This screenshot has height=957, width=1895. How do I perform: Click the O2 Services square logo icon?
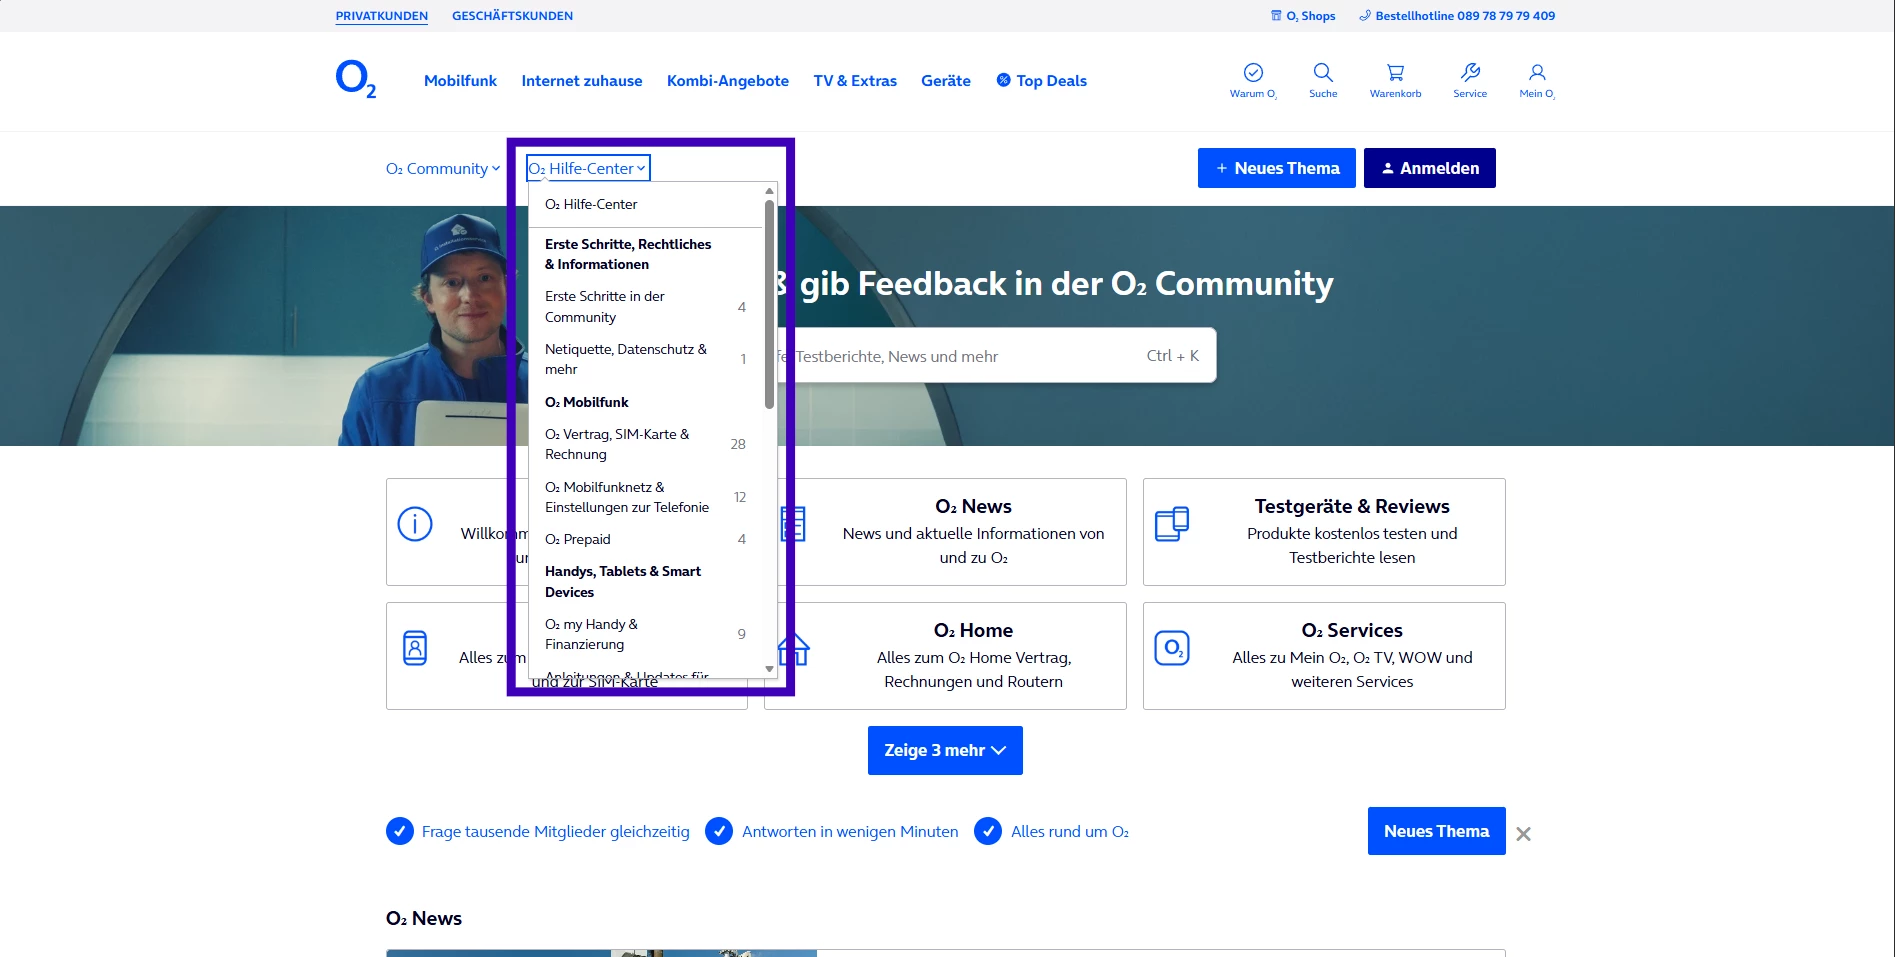tap(1172, 648)
